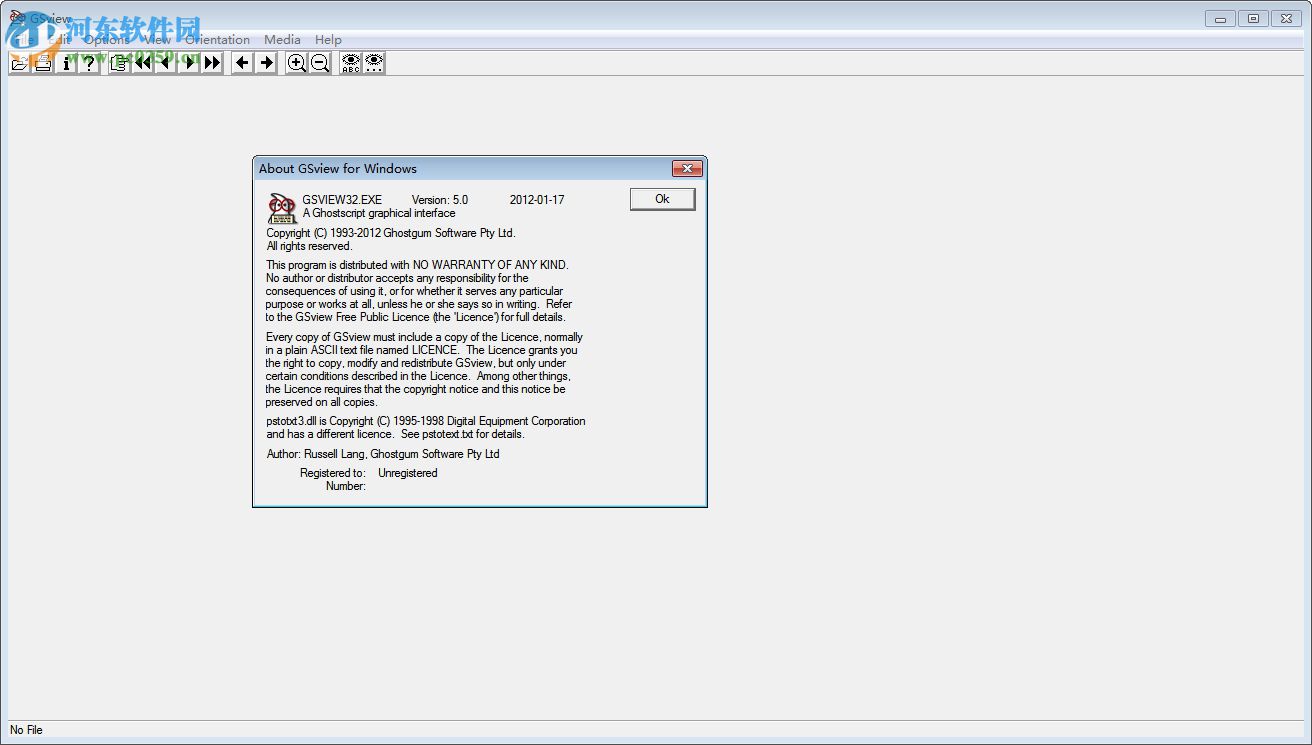Select the Goto Page hand icon

pyautogui.click(x=118, y=62)
